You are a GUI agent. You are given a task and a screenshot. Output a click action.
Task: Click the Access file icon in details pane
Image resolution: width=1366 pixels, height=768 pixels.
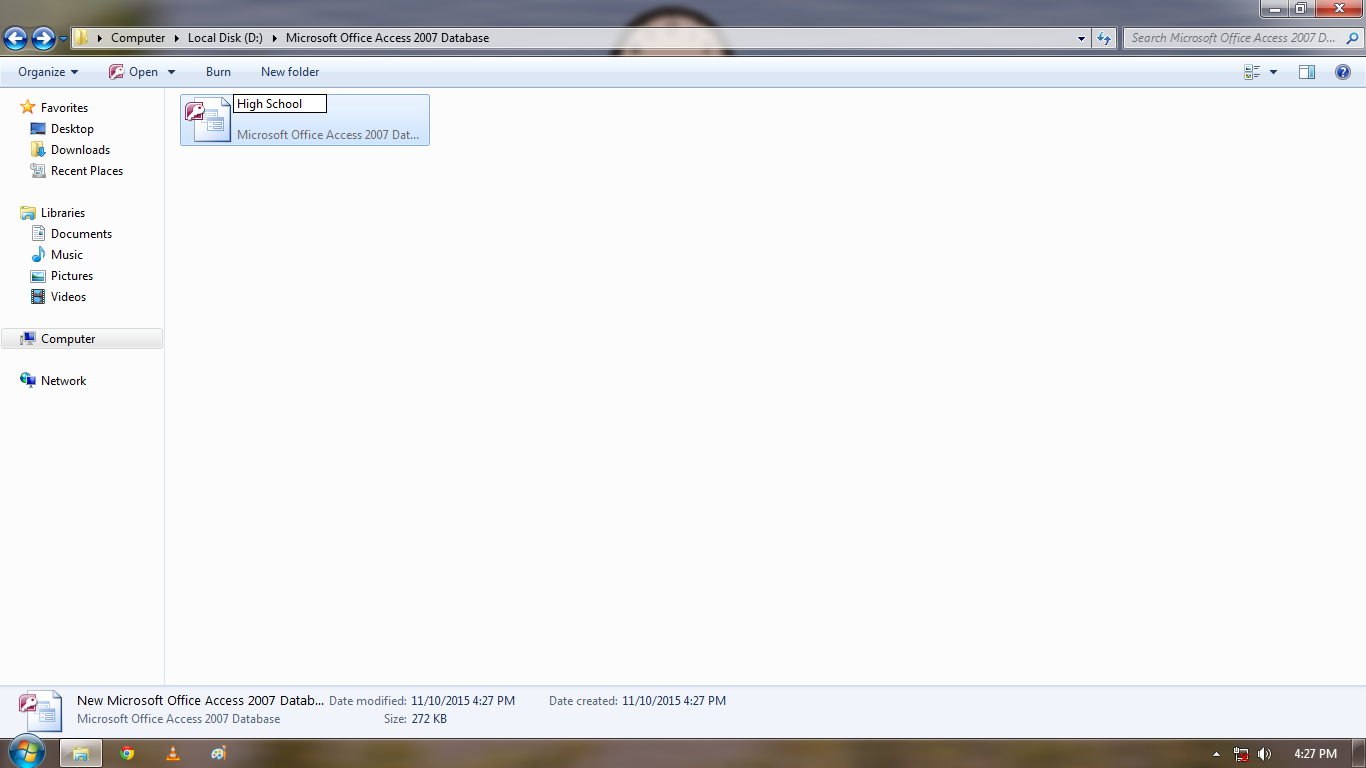(40, 711)
